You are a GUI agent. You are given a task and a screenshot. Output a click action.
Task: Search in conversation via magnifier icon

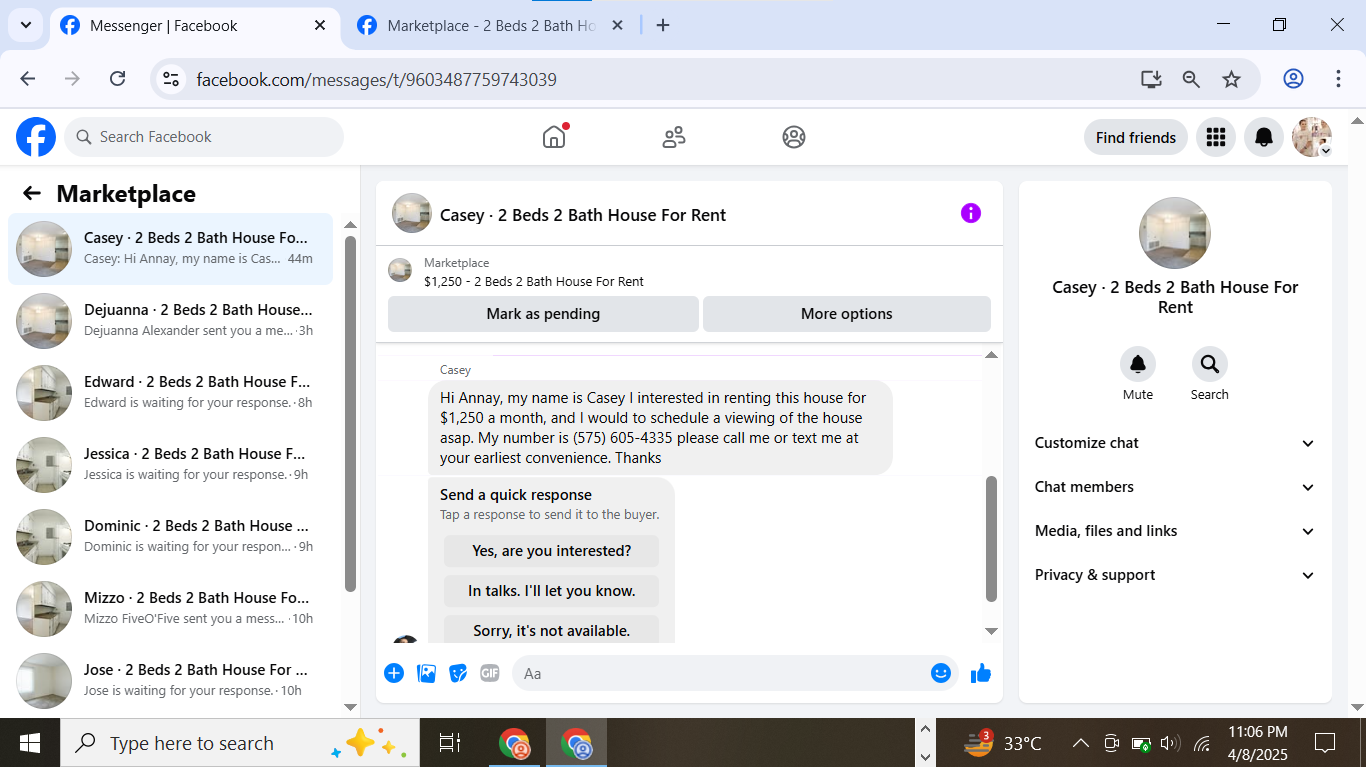click(x=1210, y=364)
